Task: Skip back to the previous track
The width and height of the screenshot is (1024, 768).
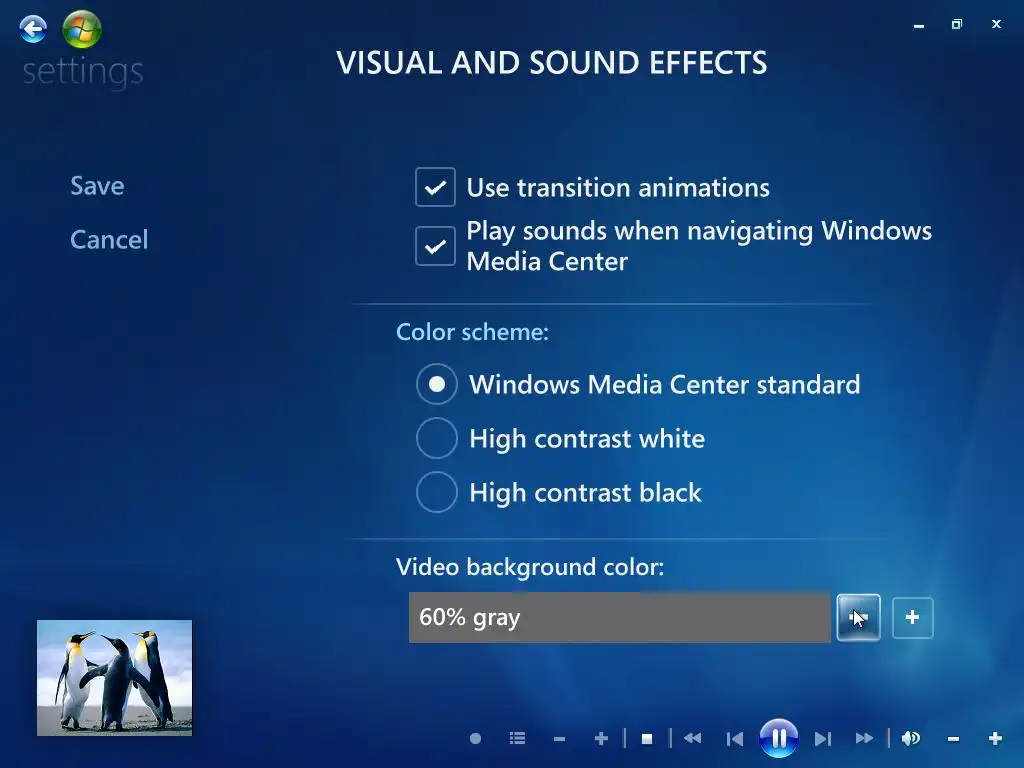Action: (x=735, y=739)
